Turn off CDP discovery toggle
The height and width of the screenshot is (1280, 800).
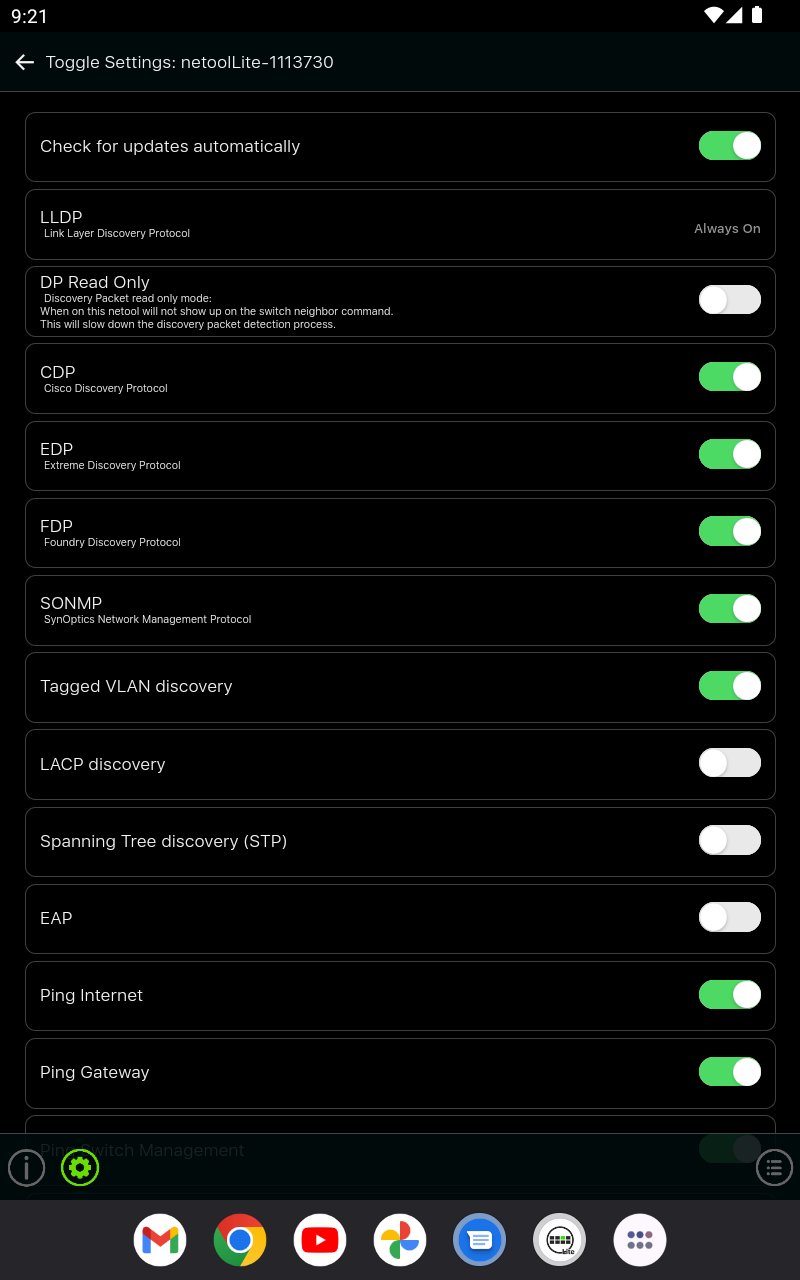click(x=729, y=377)
